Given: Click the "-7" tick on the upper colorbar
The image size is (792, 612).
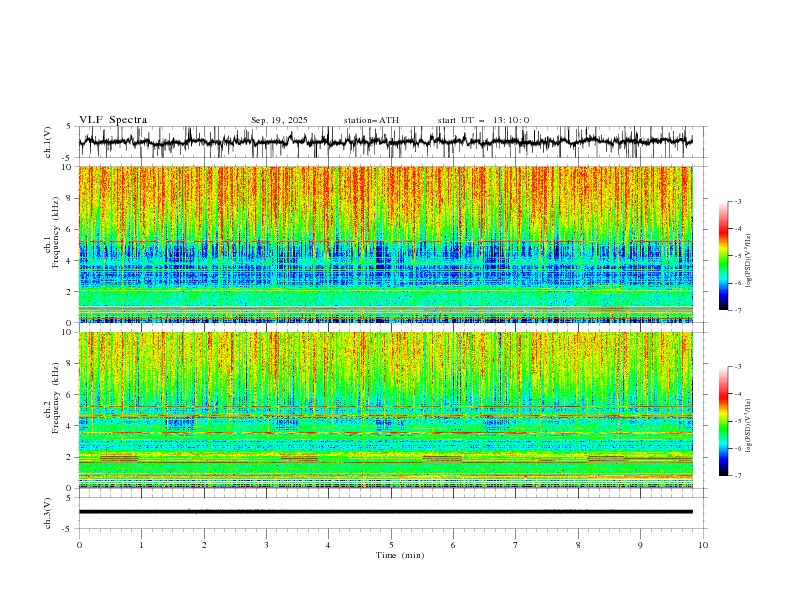Looking at the screenshot, I should (x=737, y=310).
